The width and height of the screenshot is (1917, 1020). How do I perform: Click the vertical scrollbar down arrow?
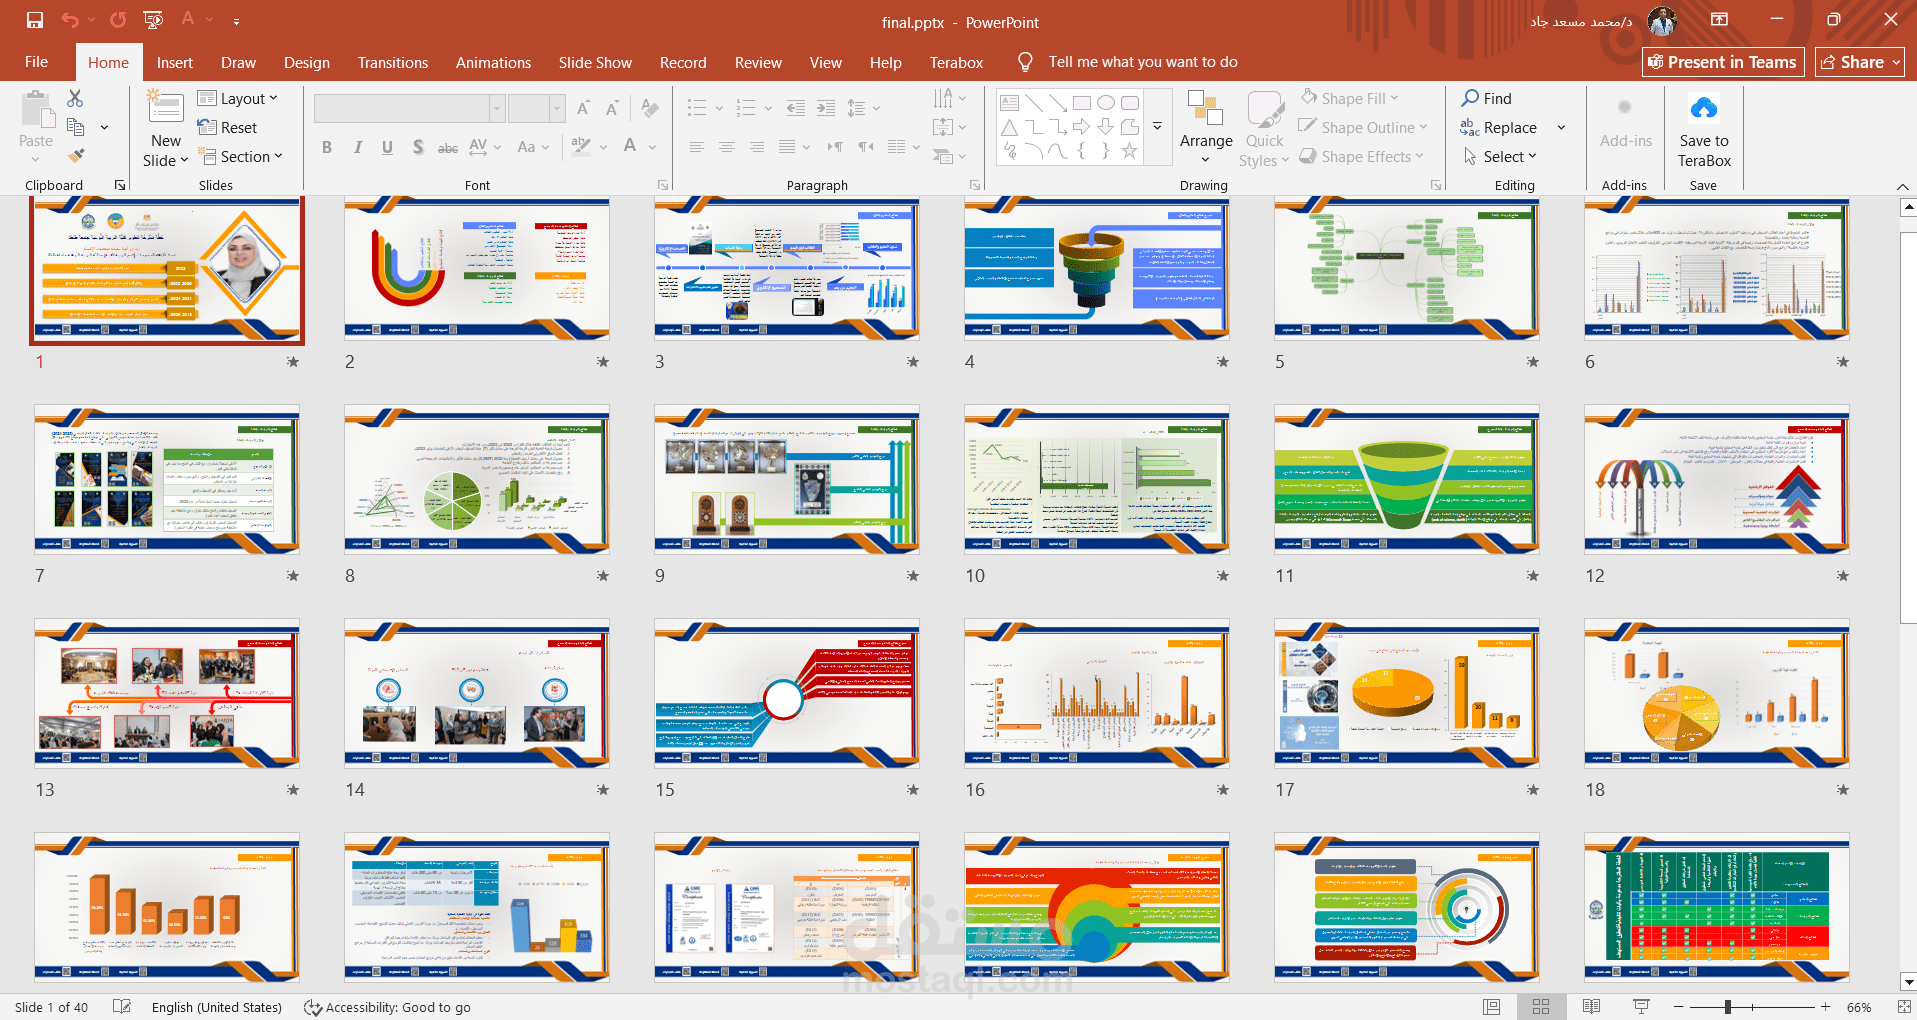[x=1908, y=982]
